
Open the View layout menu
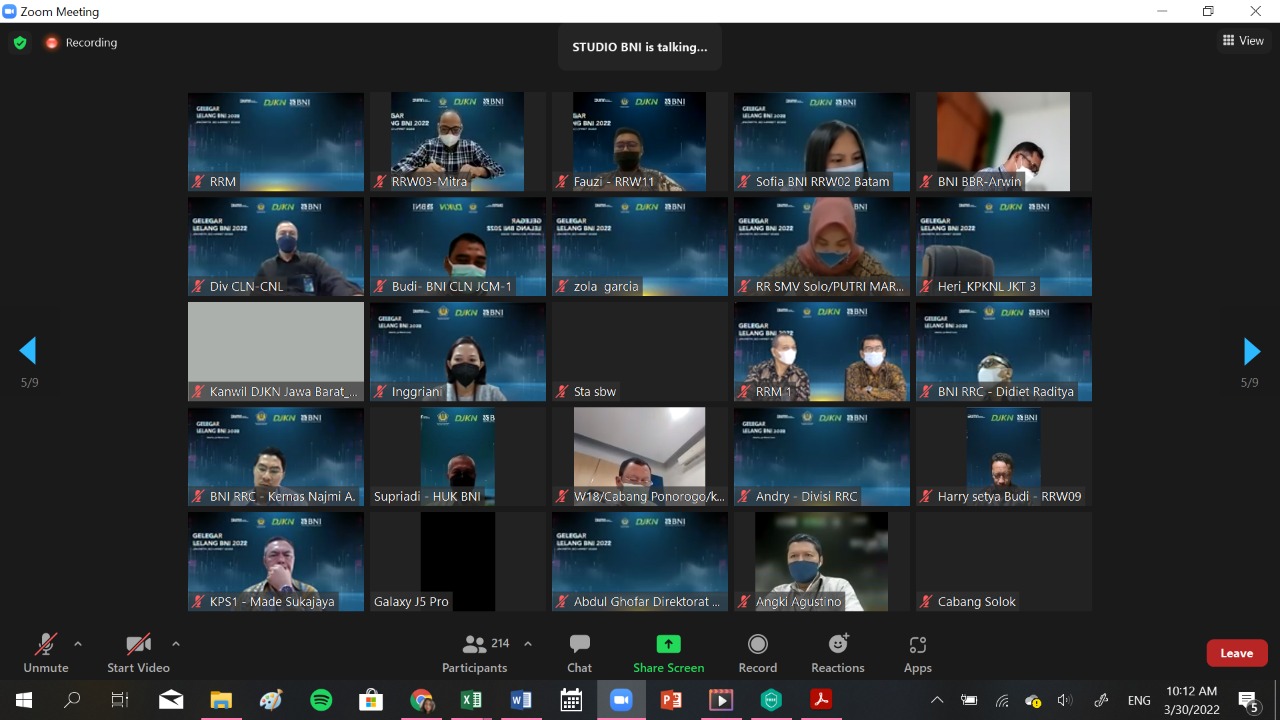coord(1243,41)
